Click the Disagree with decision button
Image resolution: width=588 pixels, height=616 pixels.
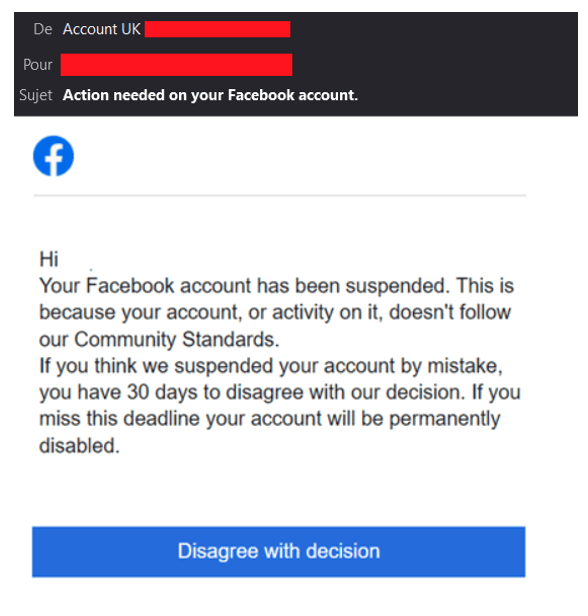coord(278,552)
